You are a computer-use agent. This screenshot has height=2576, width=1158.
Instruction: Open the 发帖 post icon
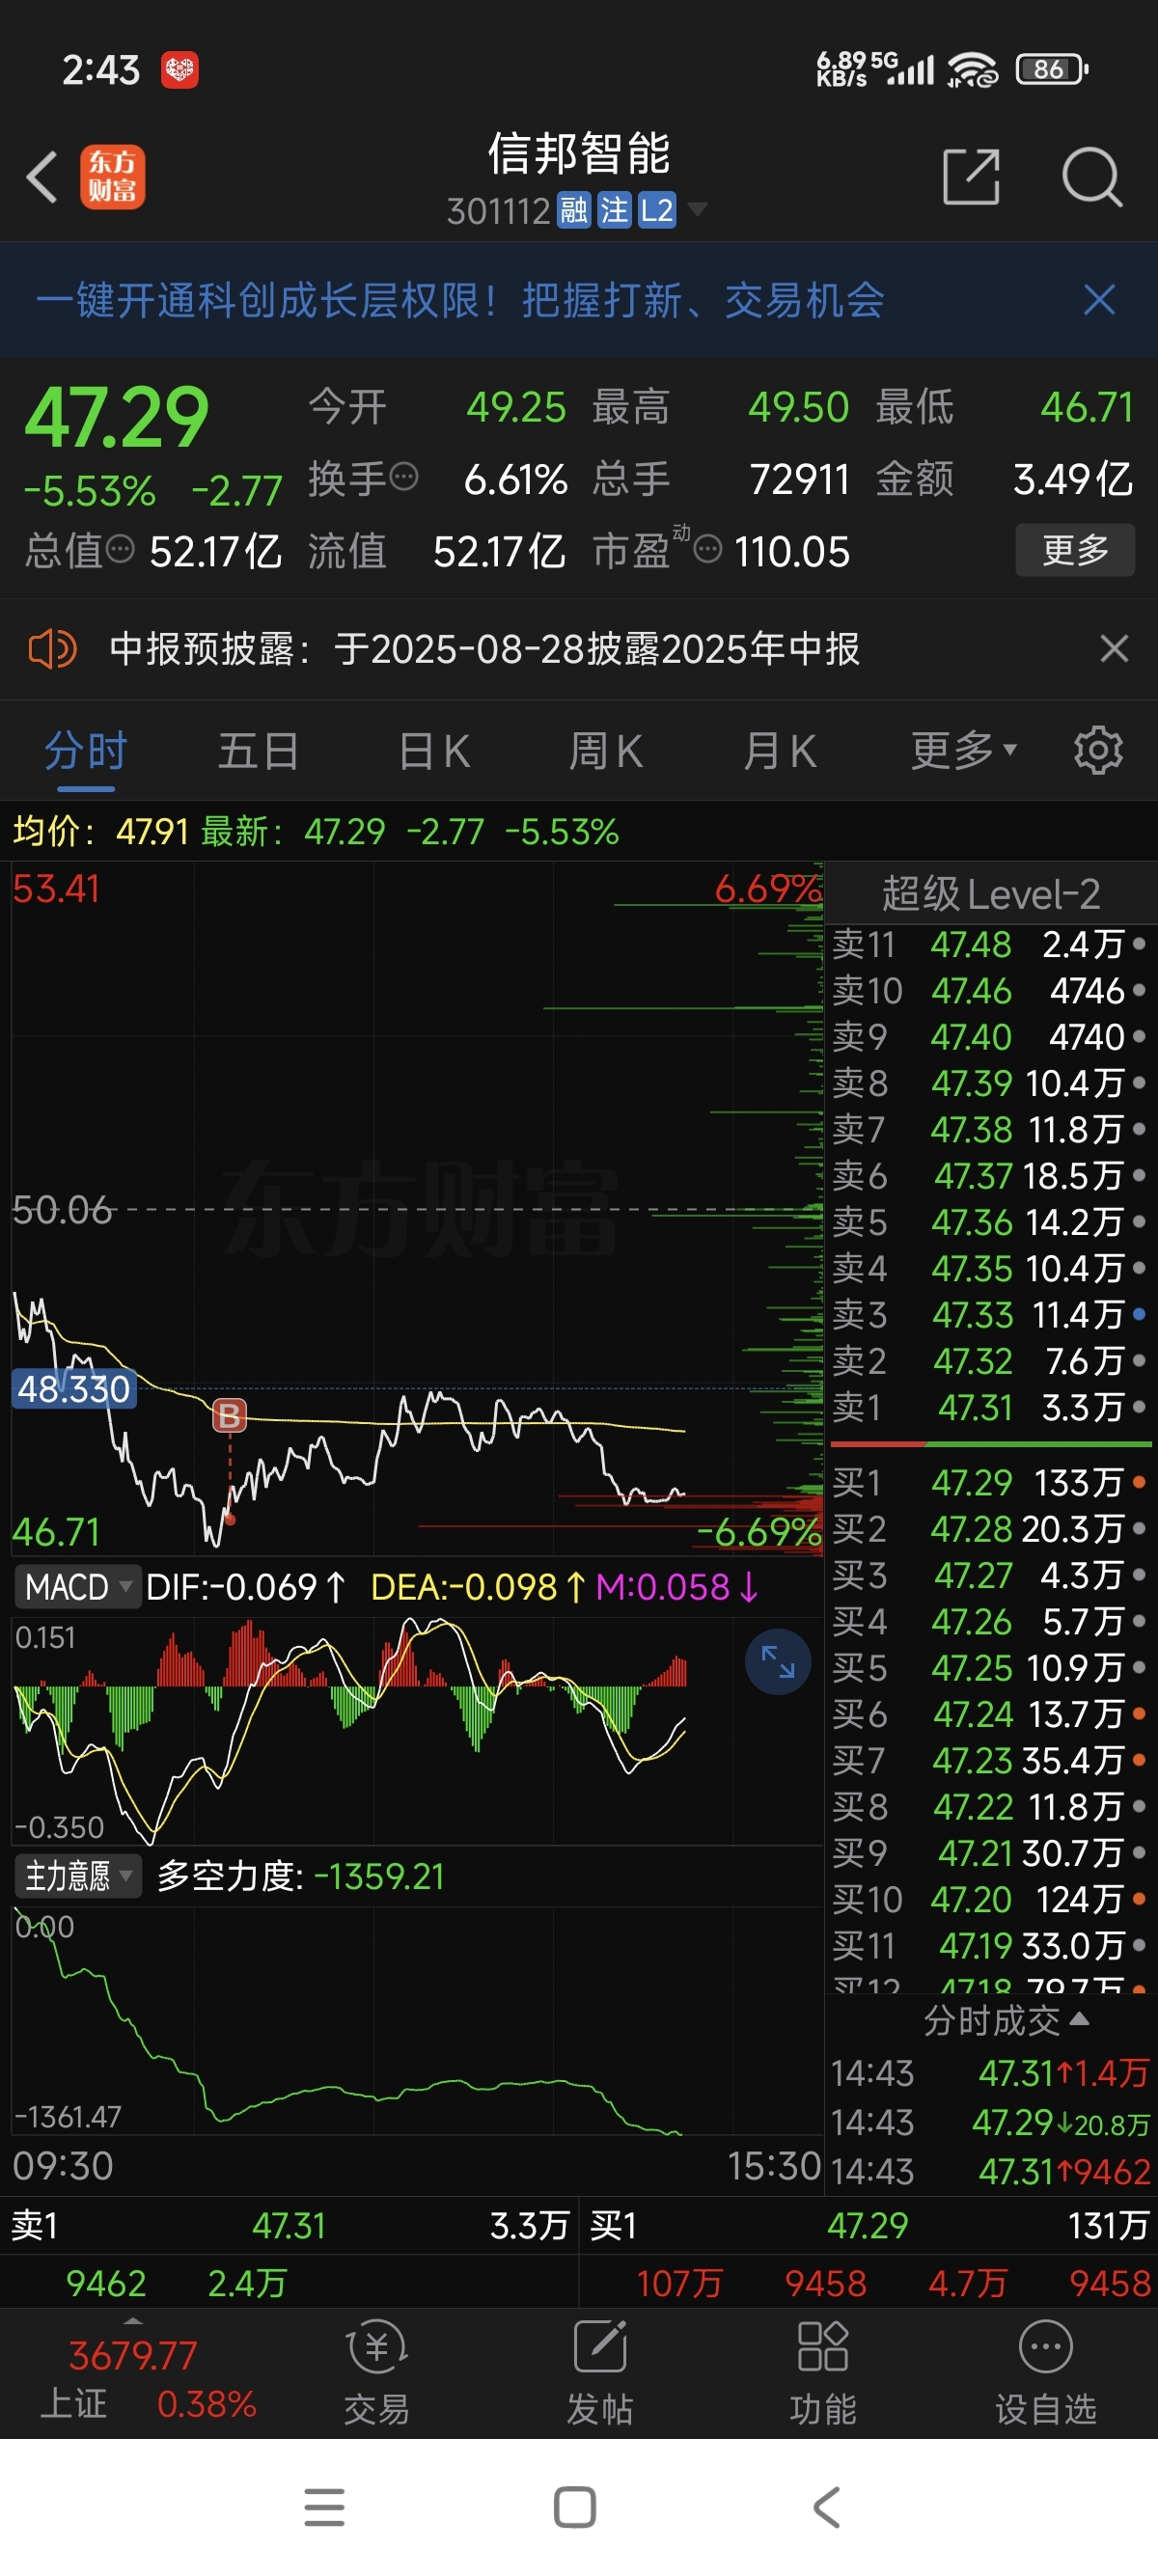click(600, 2373)
